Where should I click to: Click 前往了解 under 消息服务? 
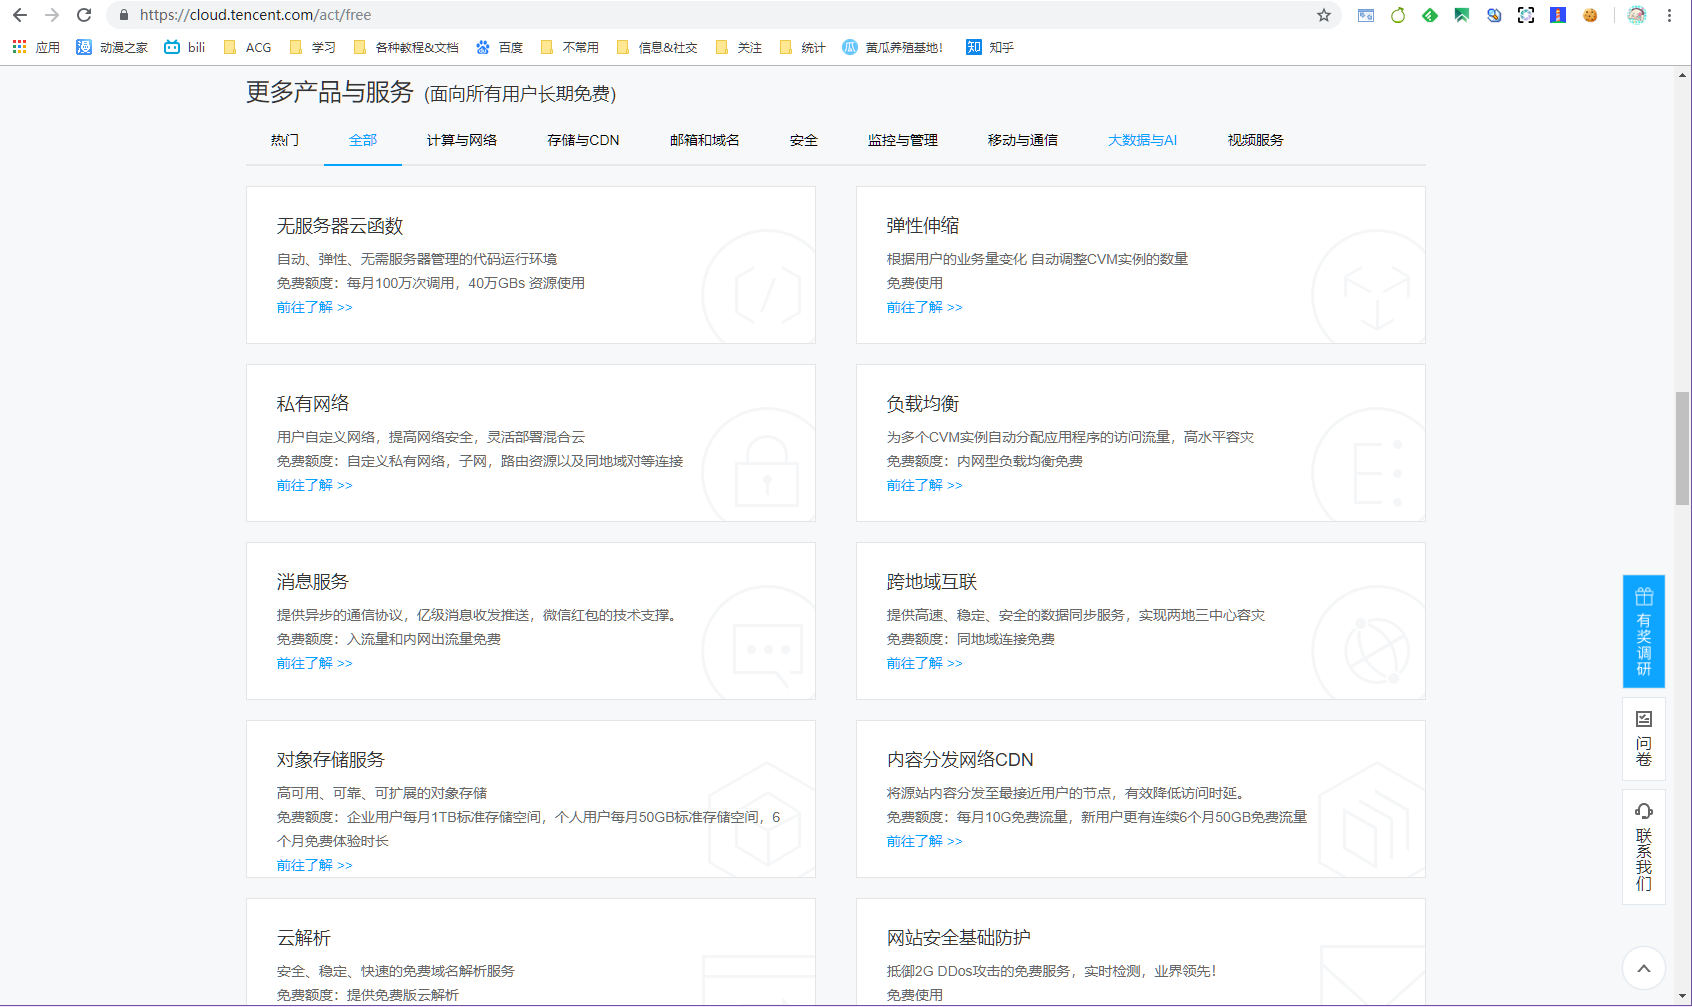point(315,663)
